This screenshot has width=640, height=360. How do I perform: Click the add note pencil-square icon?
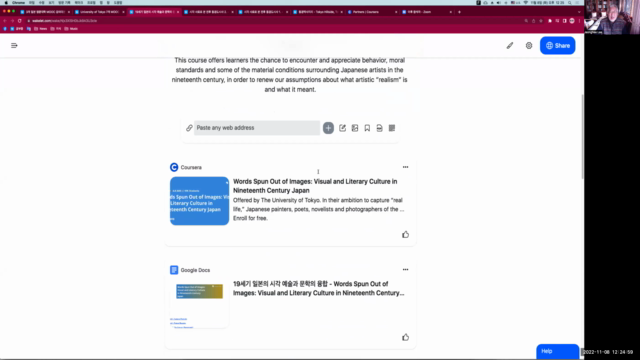[x=342, y=128]
